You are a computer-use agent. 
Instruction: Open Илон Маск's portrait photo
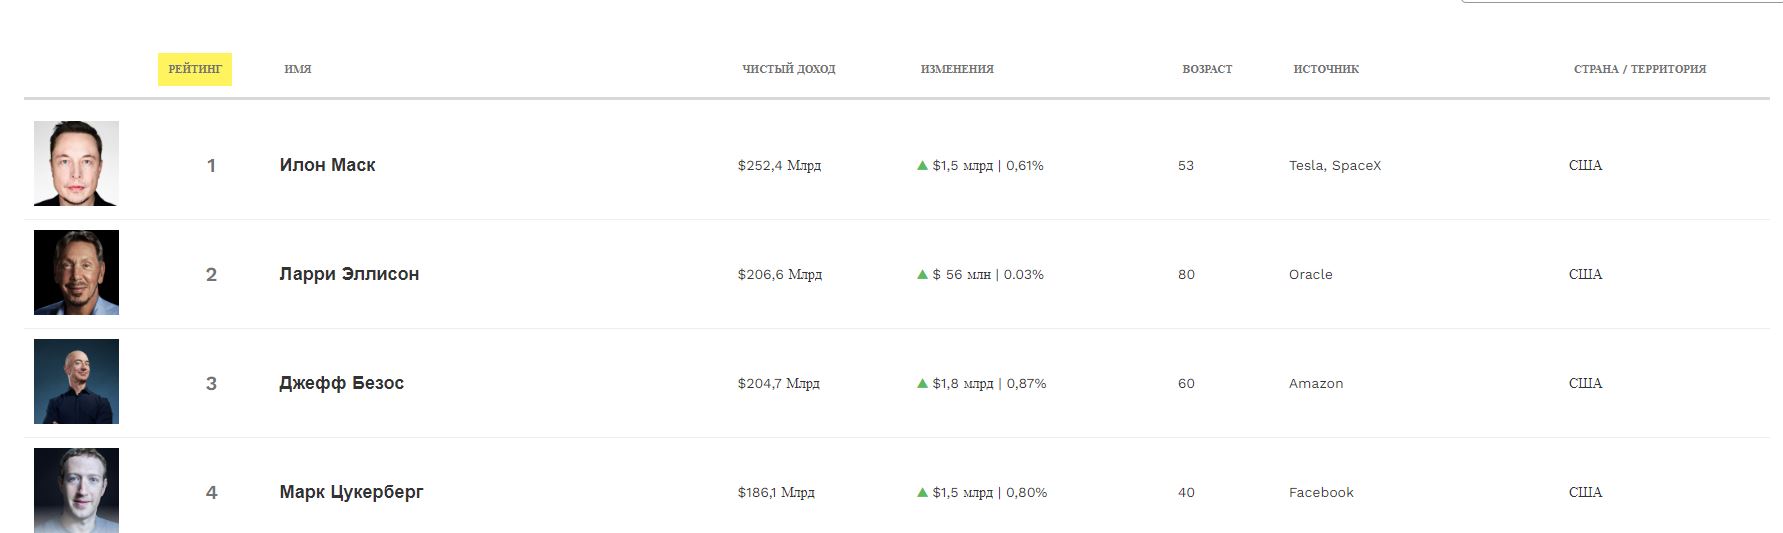76,164
